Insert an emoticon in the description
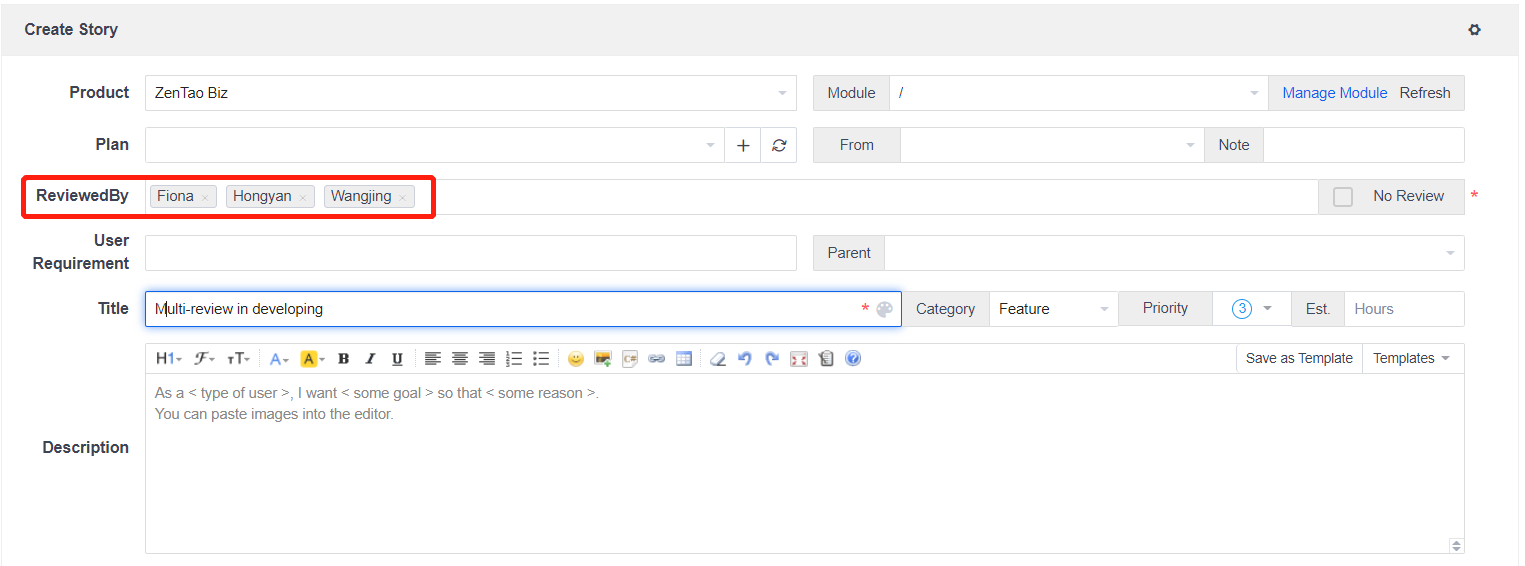 576,359
